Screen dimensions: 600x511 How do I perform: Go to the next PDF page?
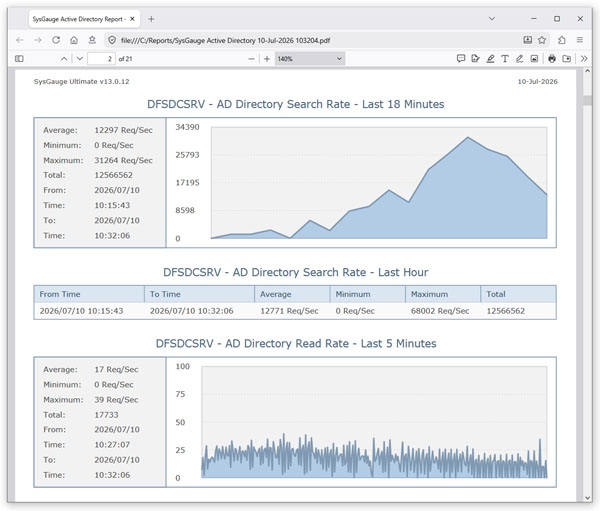point(80,59)
